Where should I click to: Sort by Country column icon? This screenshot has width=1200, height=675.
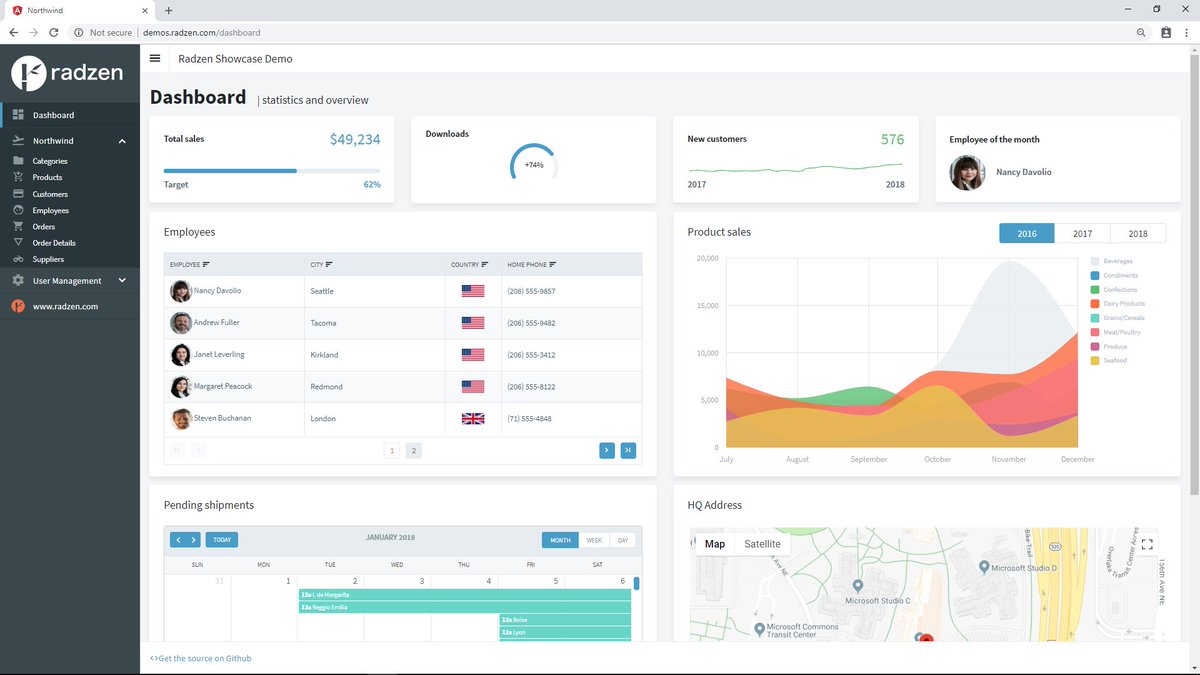coord(485,265)
